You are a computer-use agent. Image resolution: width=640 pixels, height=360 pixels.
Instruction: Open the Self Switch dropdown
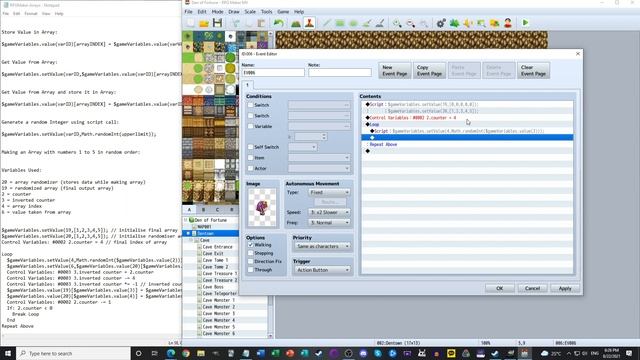pos(302,147)
